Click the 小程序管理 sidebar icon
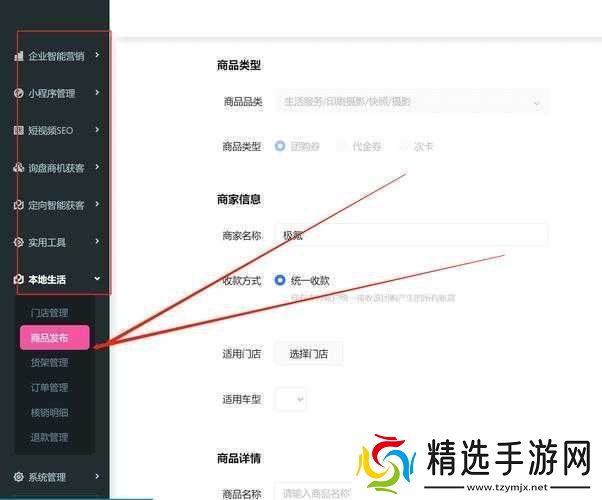Viewport: 602px width, 500px height. [19, 93]
